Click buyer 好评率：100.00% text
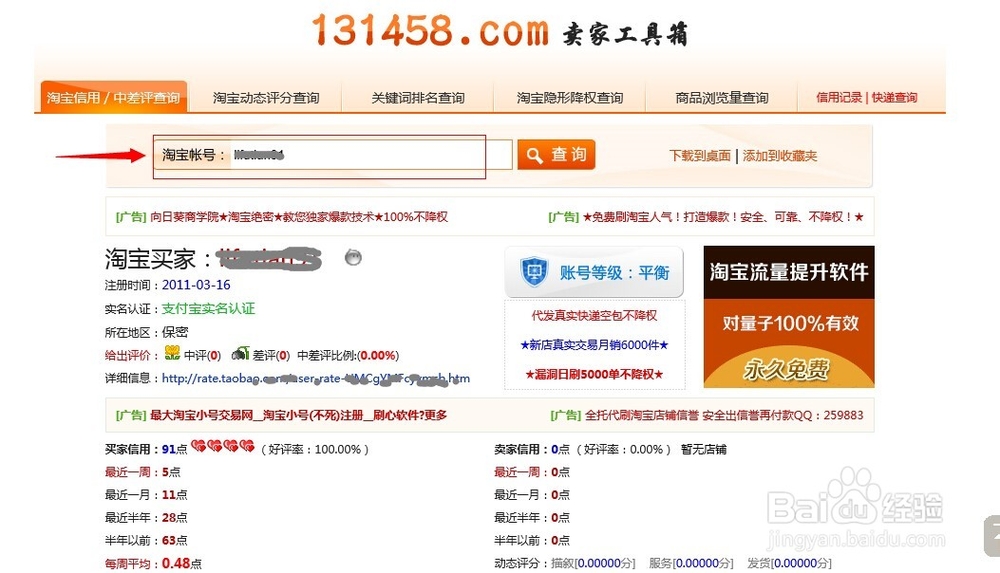 point(314,449)
